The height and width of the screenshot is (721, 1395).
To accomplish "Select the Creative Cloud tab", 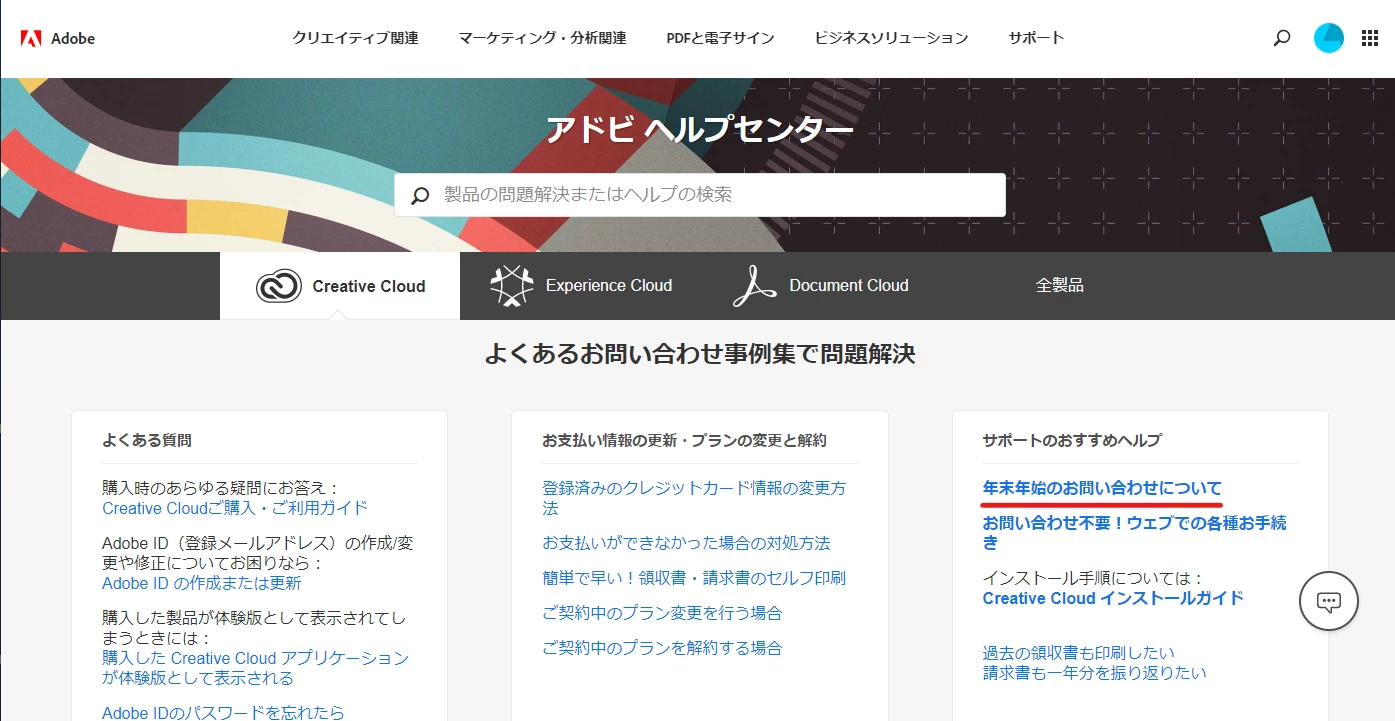I will (x=340, y=286).
